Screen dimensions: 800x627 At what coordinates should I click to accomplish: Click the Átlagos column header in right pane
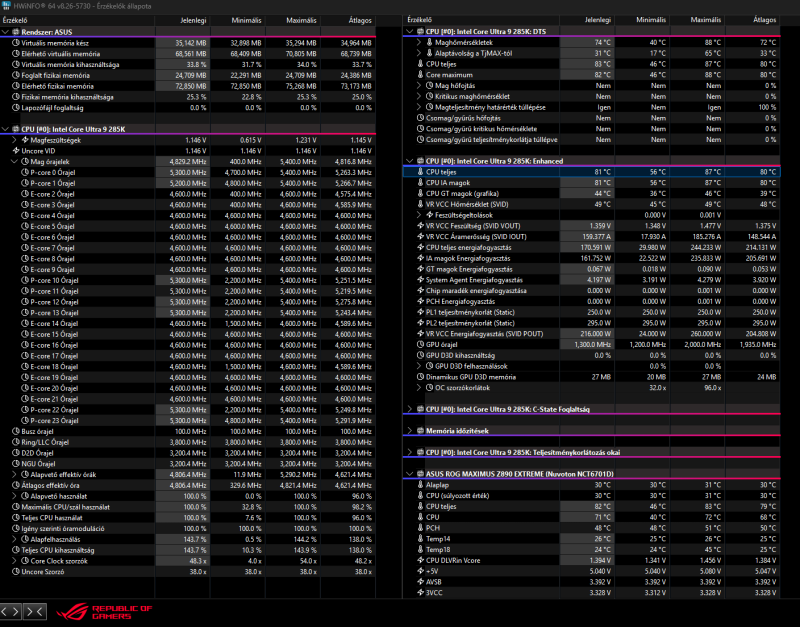coord(753,20)
